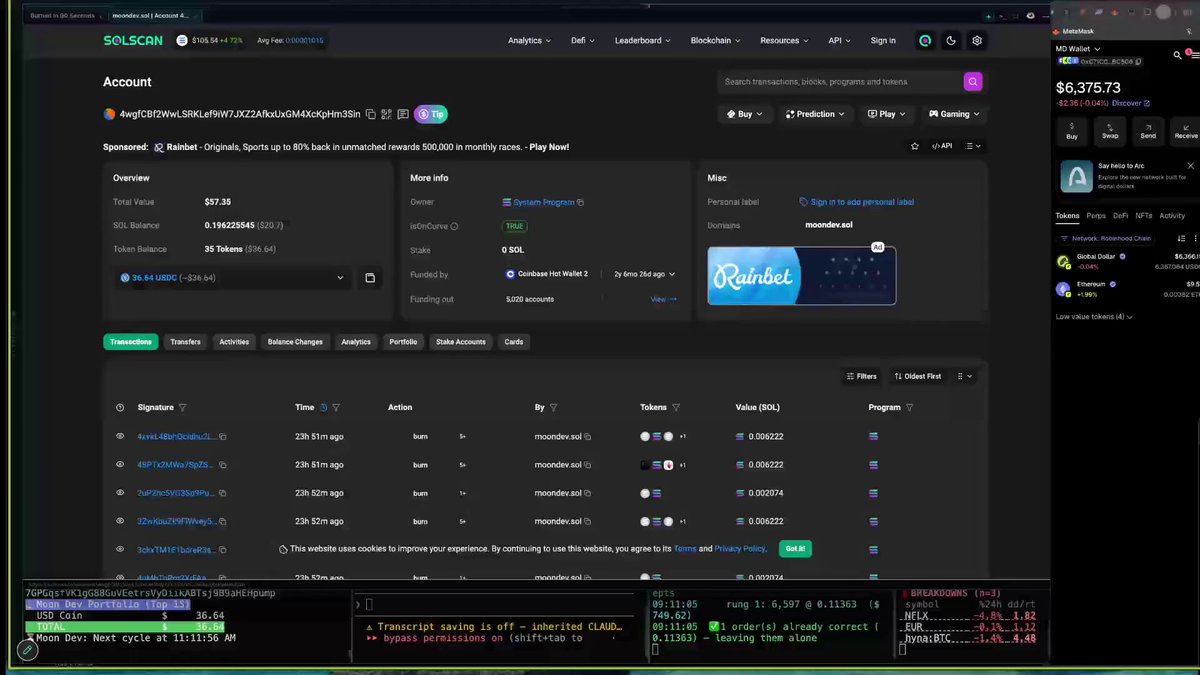The width and height of the screenshot is (1200, 675).
Task: Switch to the NFTs tab in MetaMask
Action: point(1143,216)
